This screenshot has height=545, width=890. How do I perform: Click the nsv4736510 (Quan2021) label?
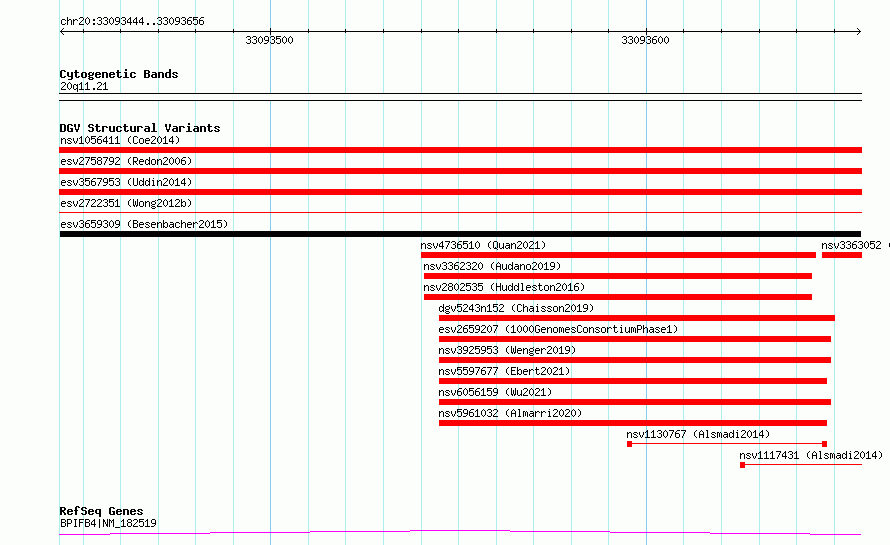pos(483,245)
